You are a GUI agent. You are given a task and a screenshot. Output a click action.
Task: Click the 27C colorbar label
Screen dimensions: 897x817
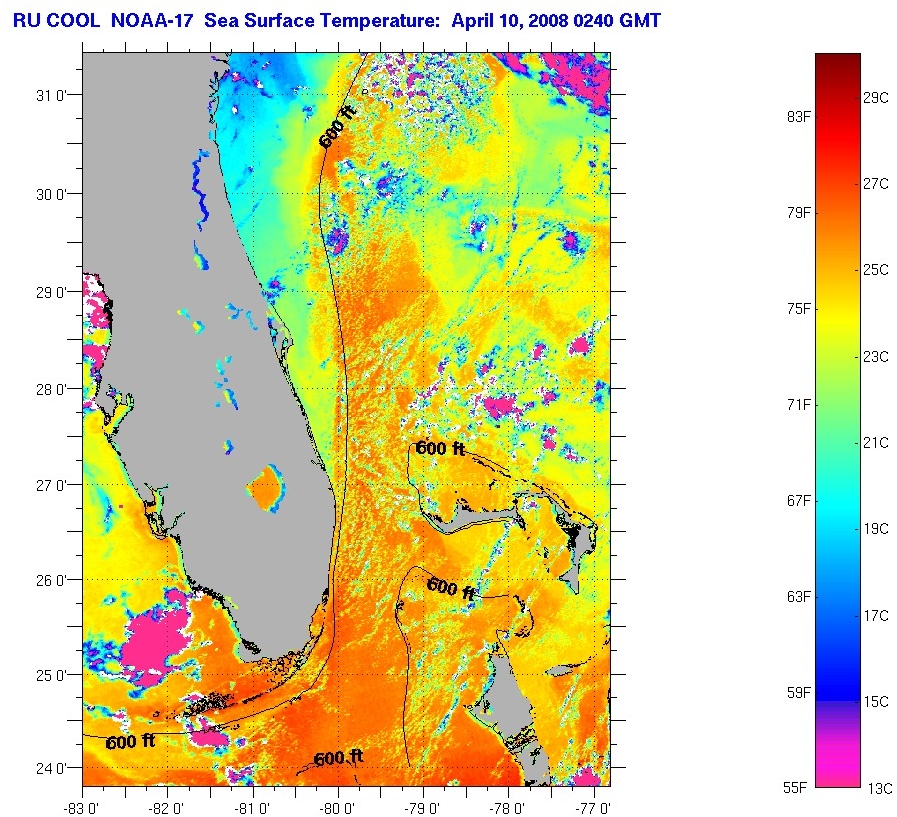(876, 184)
